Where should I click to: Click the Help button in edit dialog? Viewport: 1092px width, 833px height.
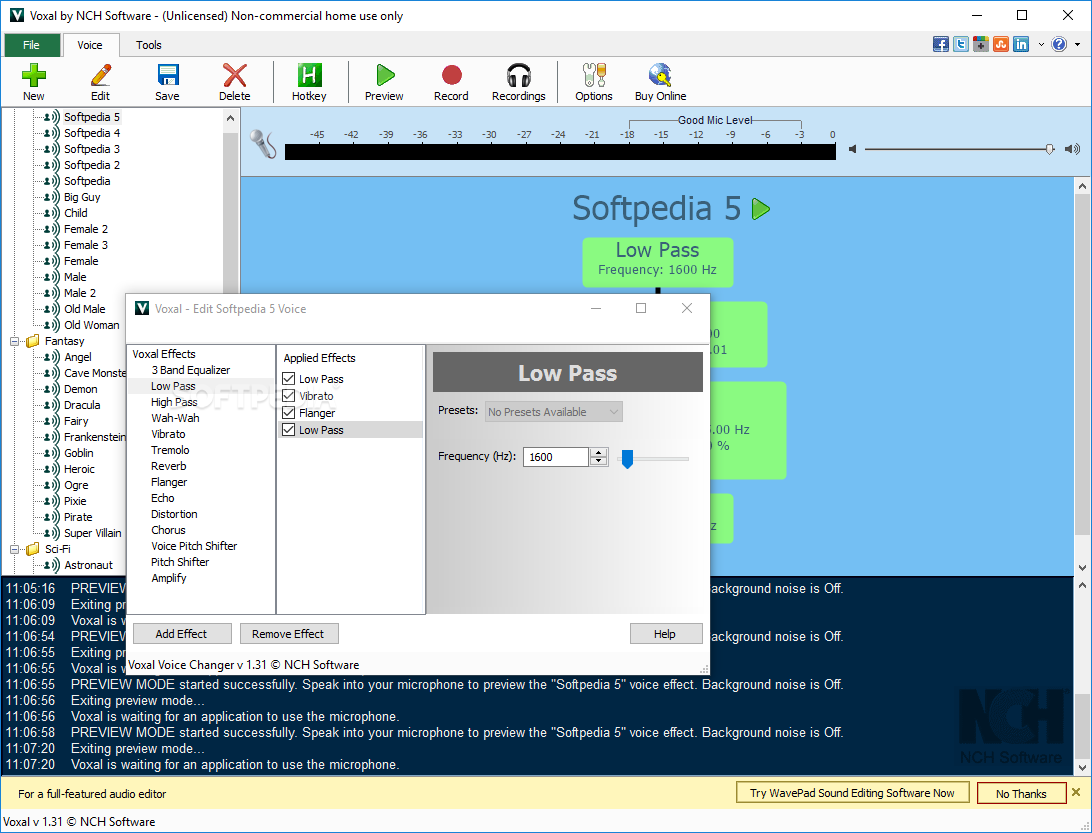click(664, 634)
